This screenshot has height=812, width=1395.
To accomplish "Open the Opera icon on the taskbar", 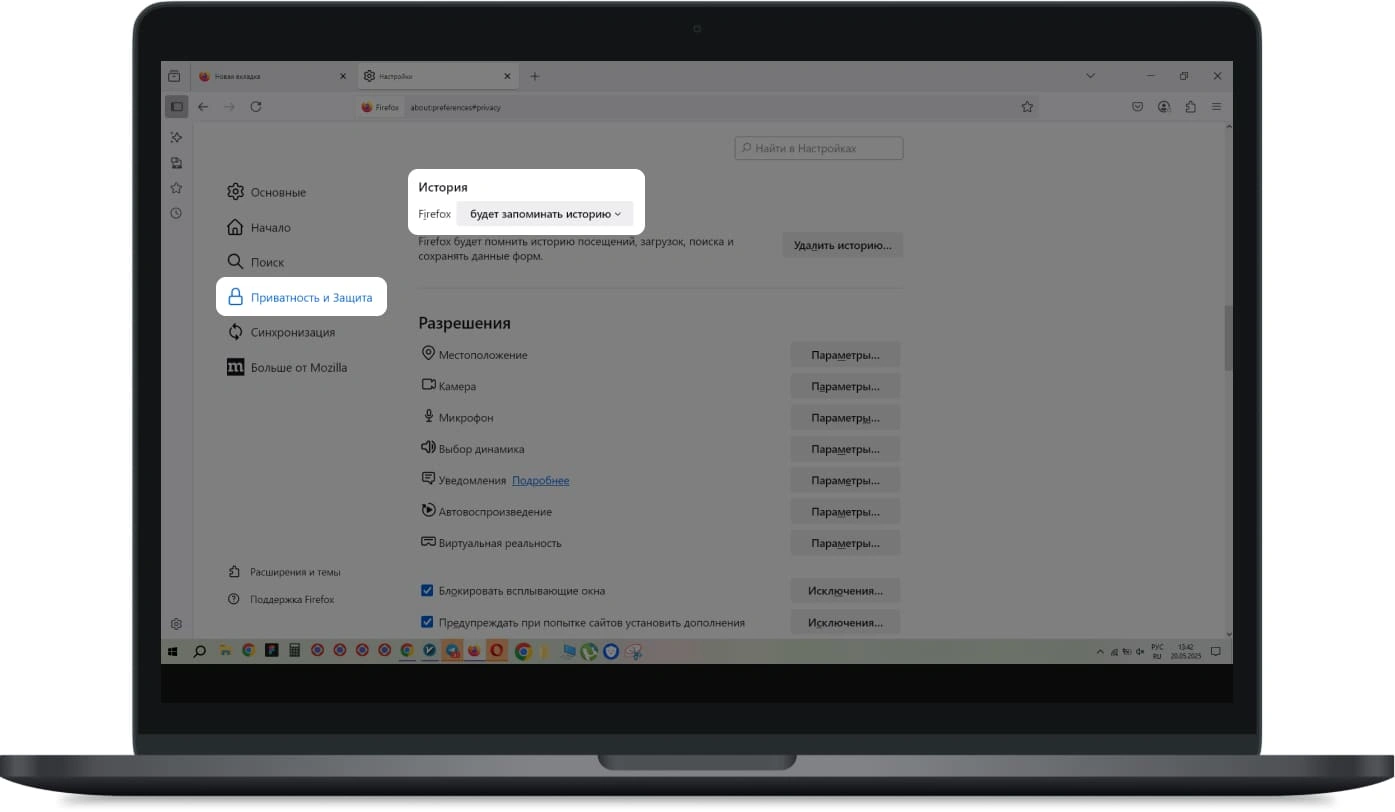I will (497, 650).
